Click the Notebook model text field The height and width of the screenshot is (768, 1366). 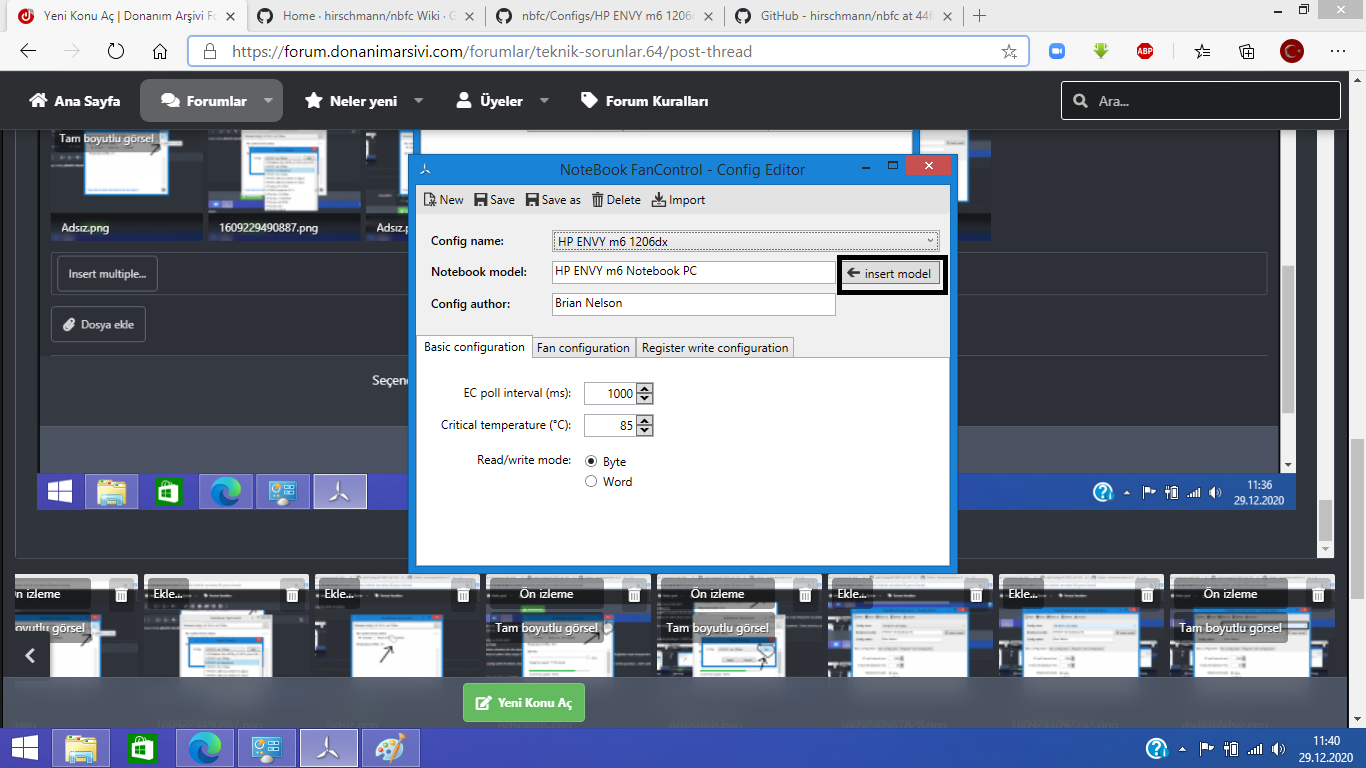click(693, 272)
